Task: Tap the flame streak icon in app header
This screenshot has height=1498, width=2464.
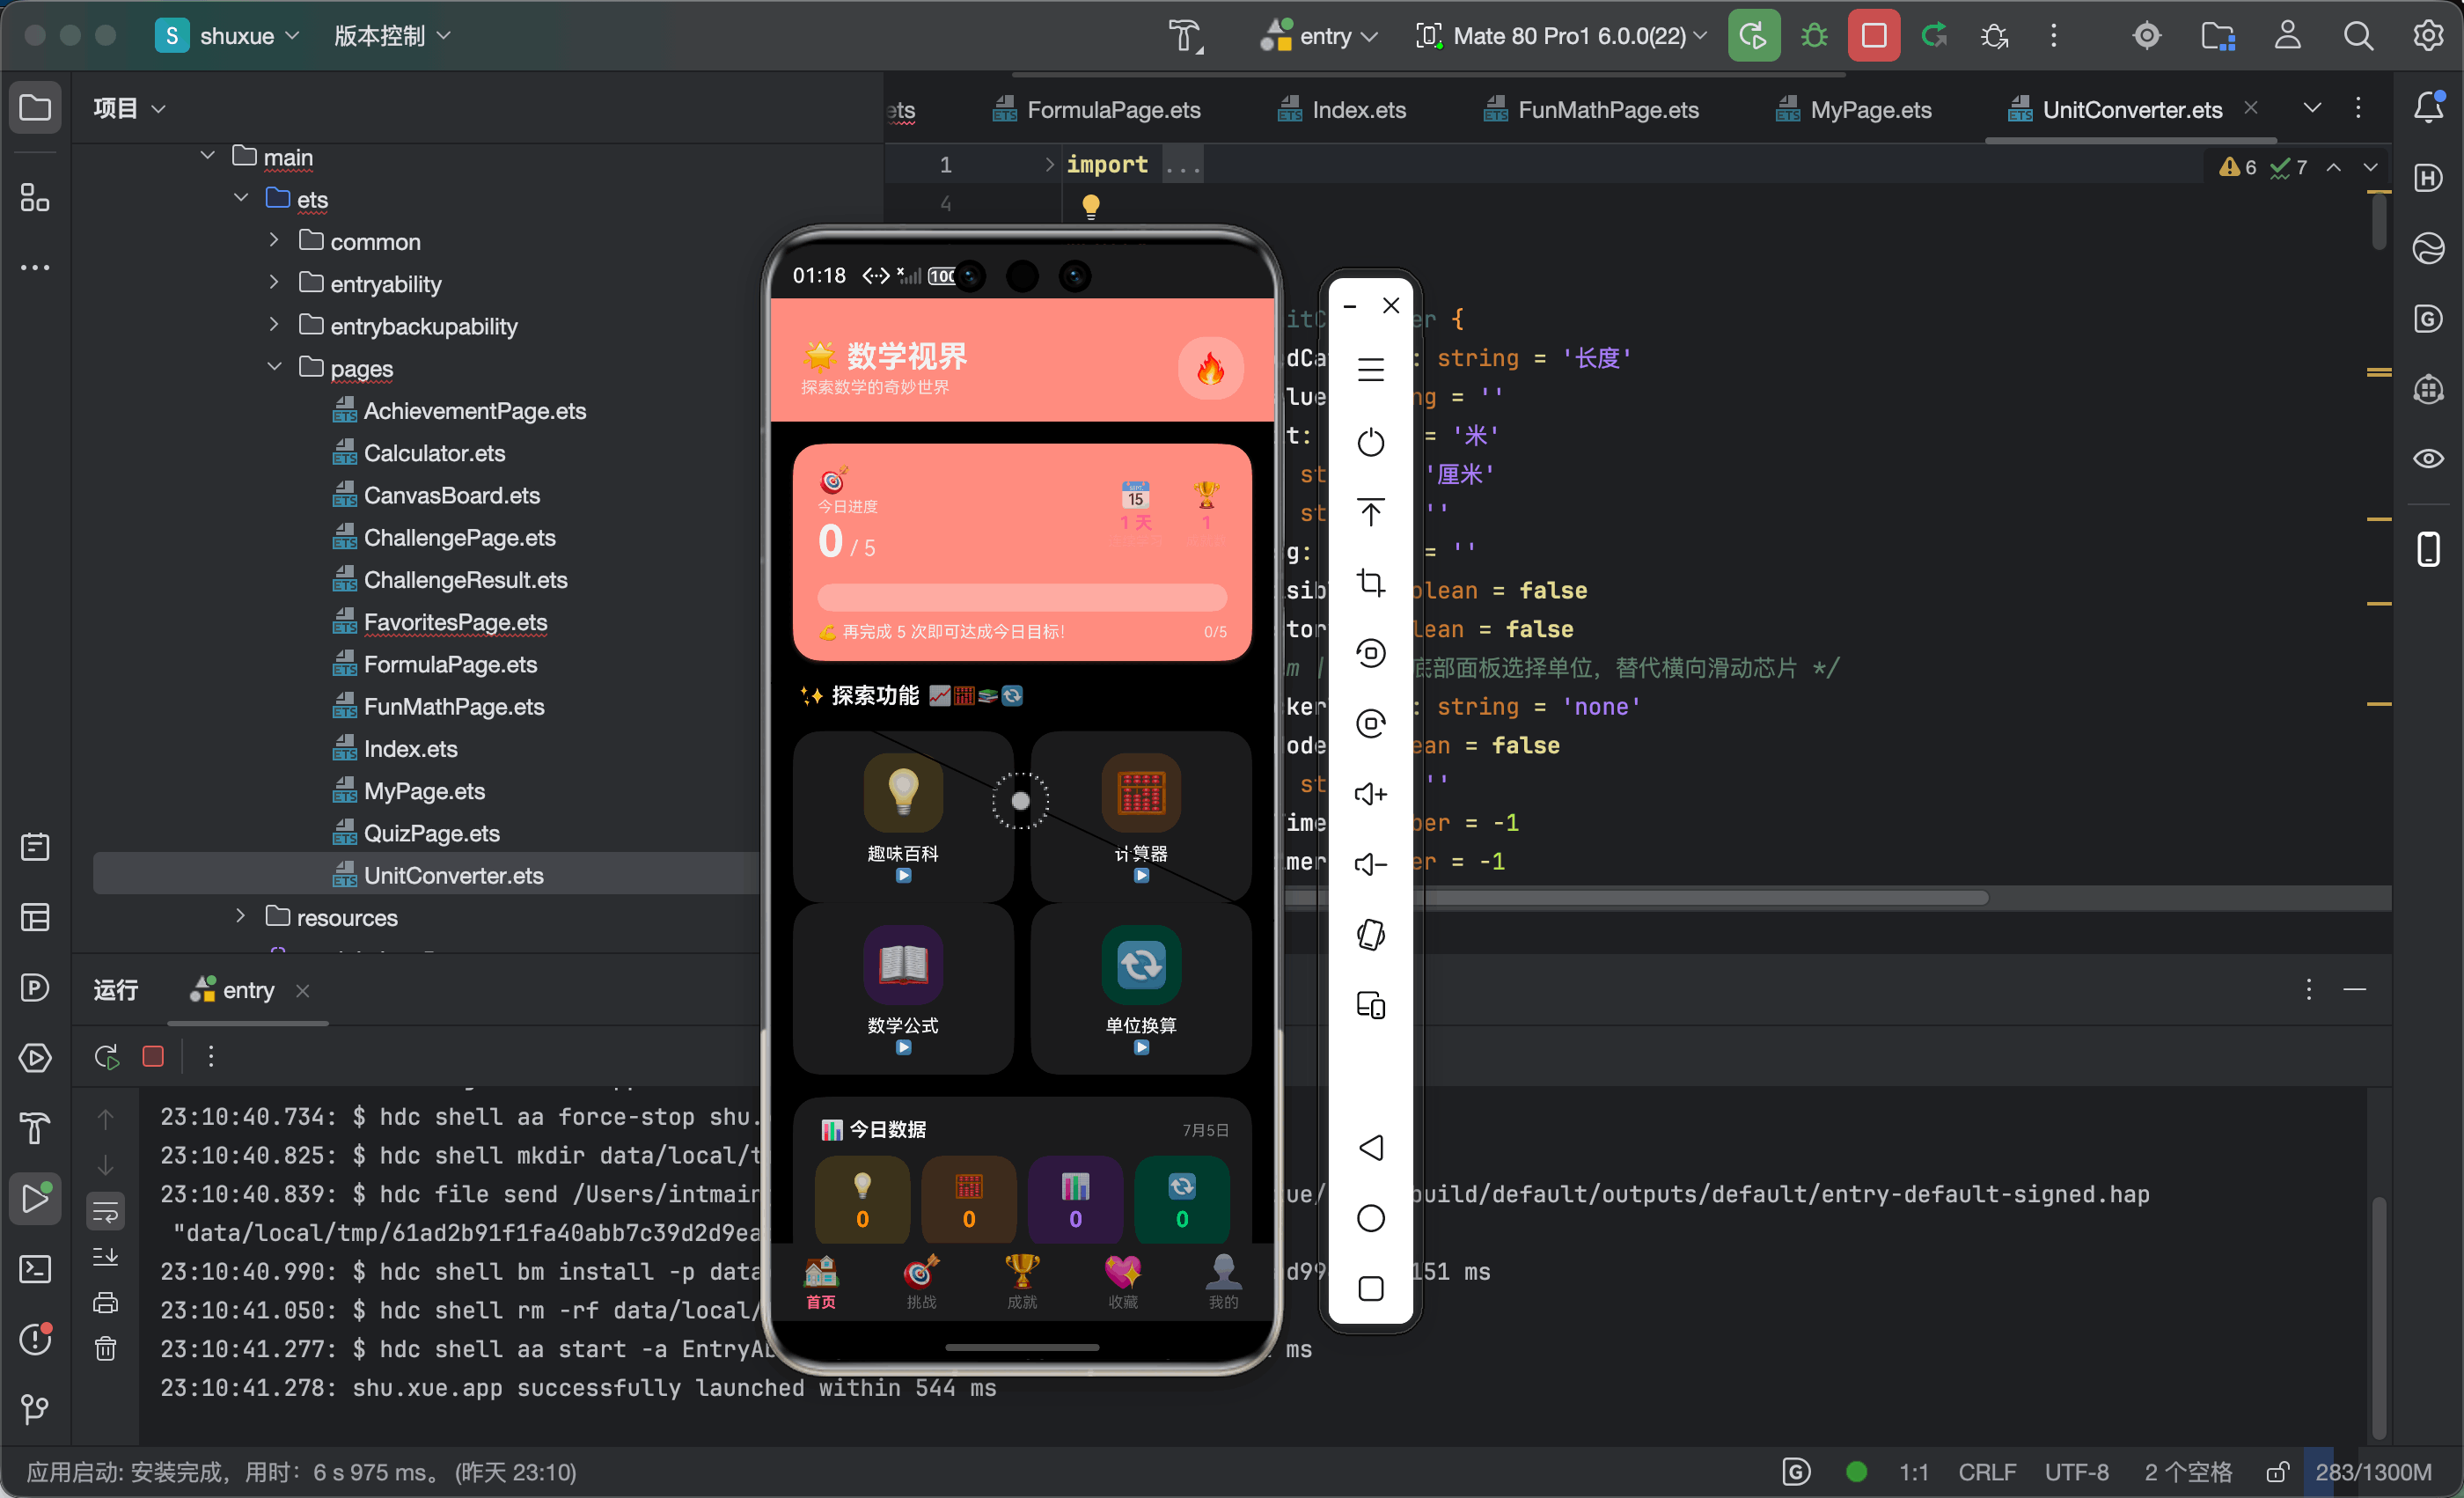Action: [x=1210, y=369]
